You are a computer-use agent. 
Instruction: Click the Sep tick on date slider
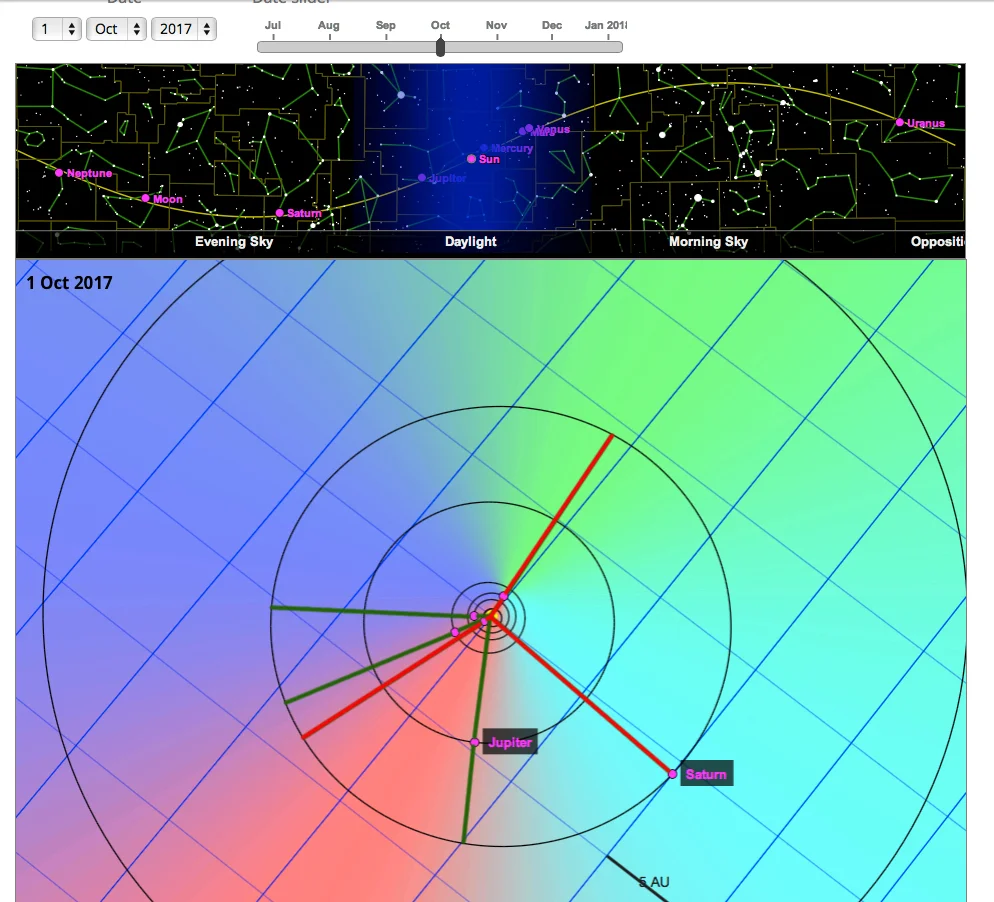(386, 37)
